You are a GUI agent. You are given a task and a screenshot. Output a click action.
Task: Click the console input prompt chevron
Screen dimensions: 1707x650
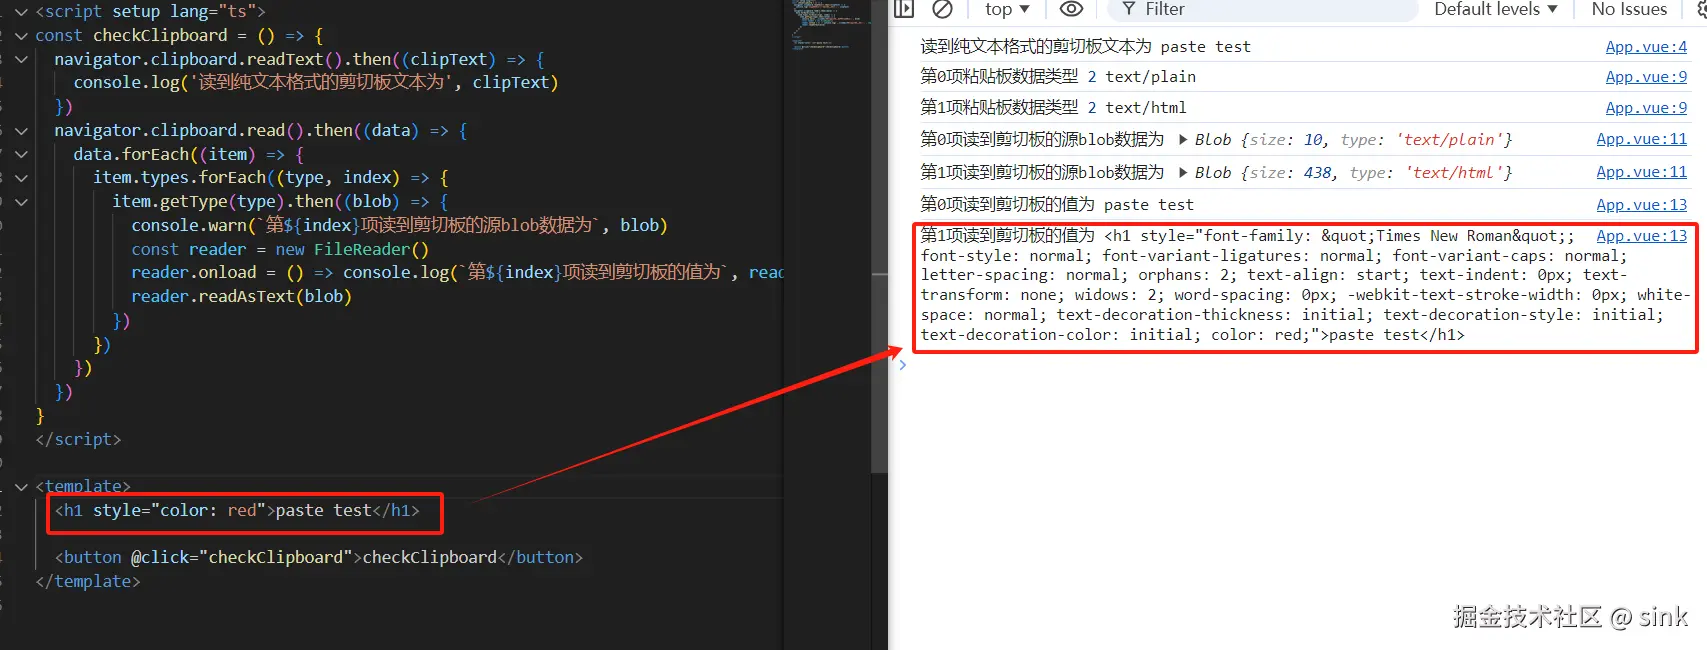click(x=902, y=365)
